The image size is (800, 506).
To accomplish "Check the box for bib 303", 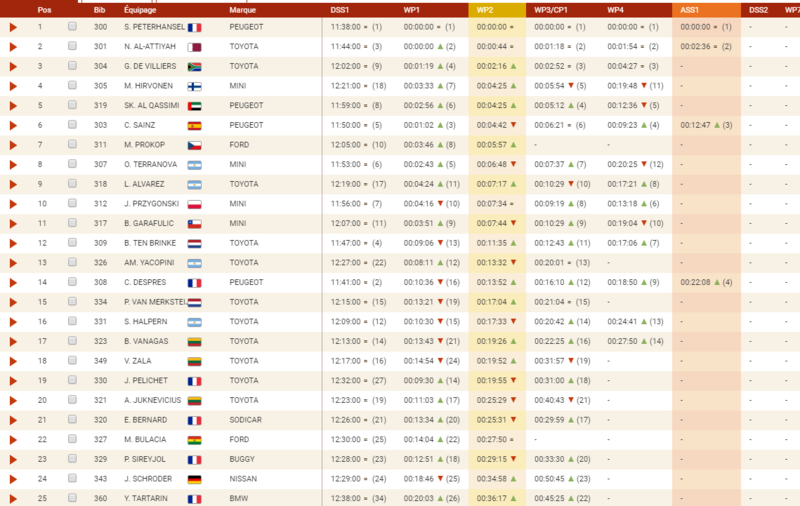I will (x=72, y=124).
